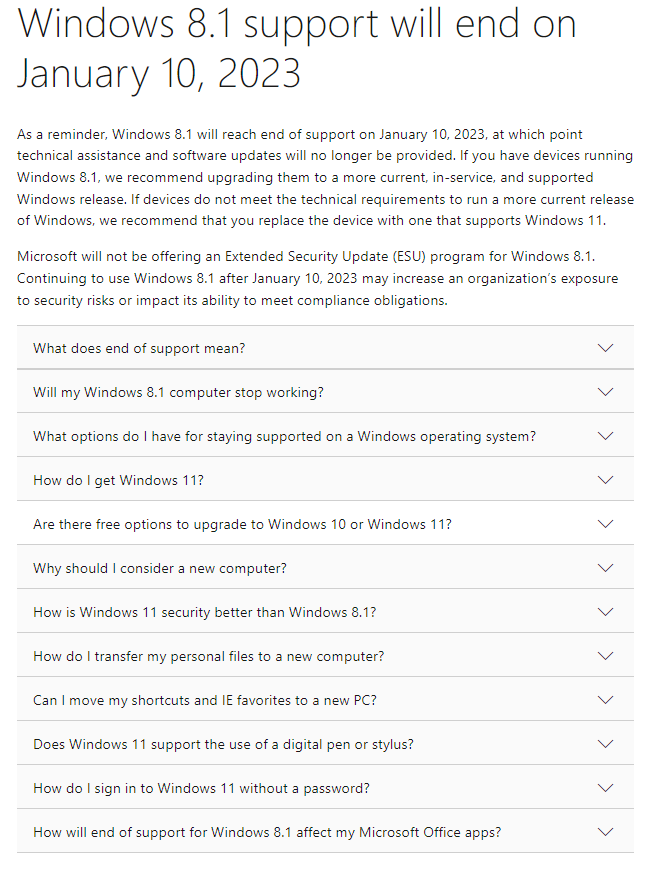Click chevron for shortcuts and IE favorites question
This screenshot has height=871, width=648.
tap(604, 700)
